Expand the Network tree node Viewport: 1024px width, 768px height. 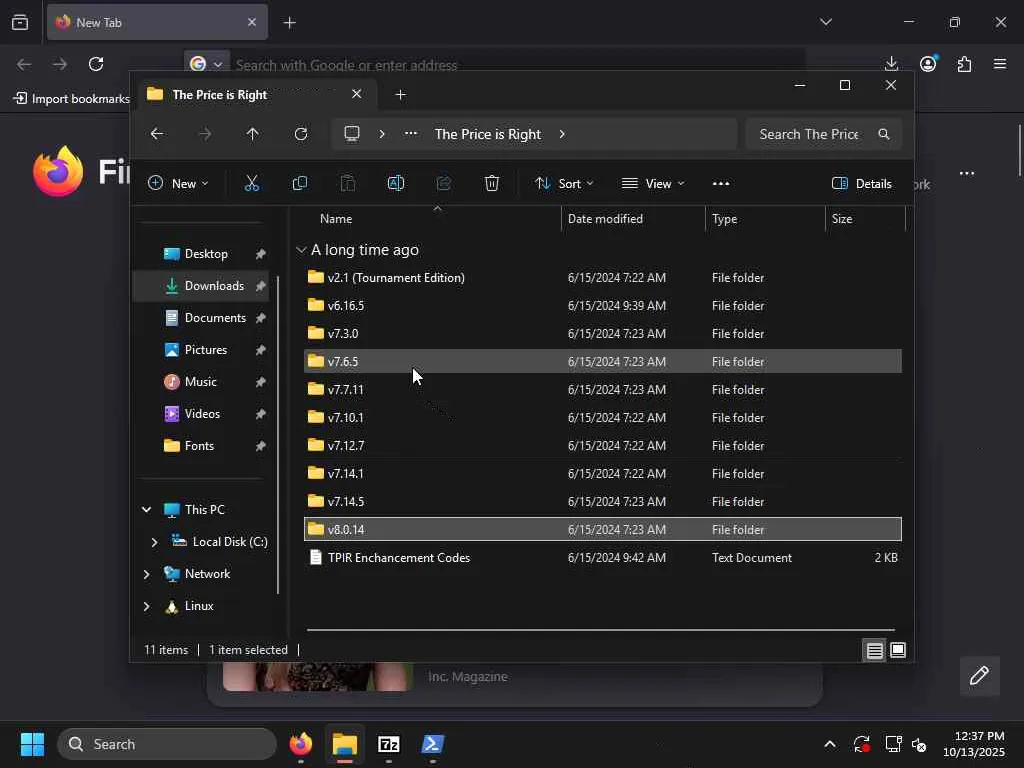click(146, 574)
